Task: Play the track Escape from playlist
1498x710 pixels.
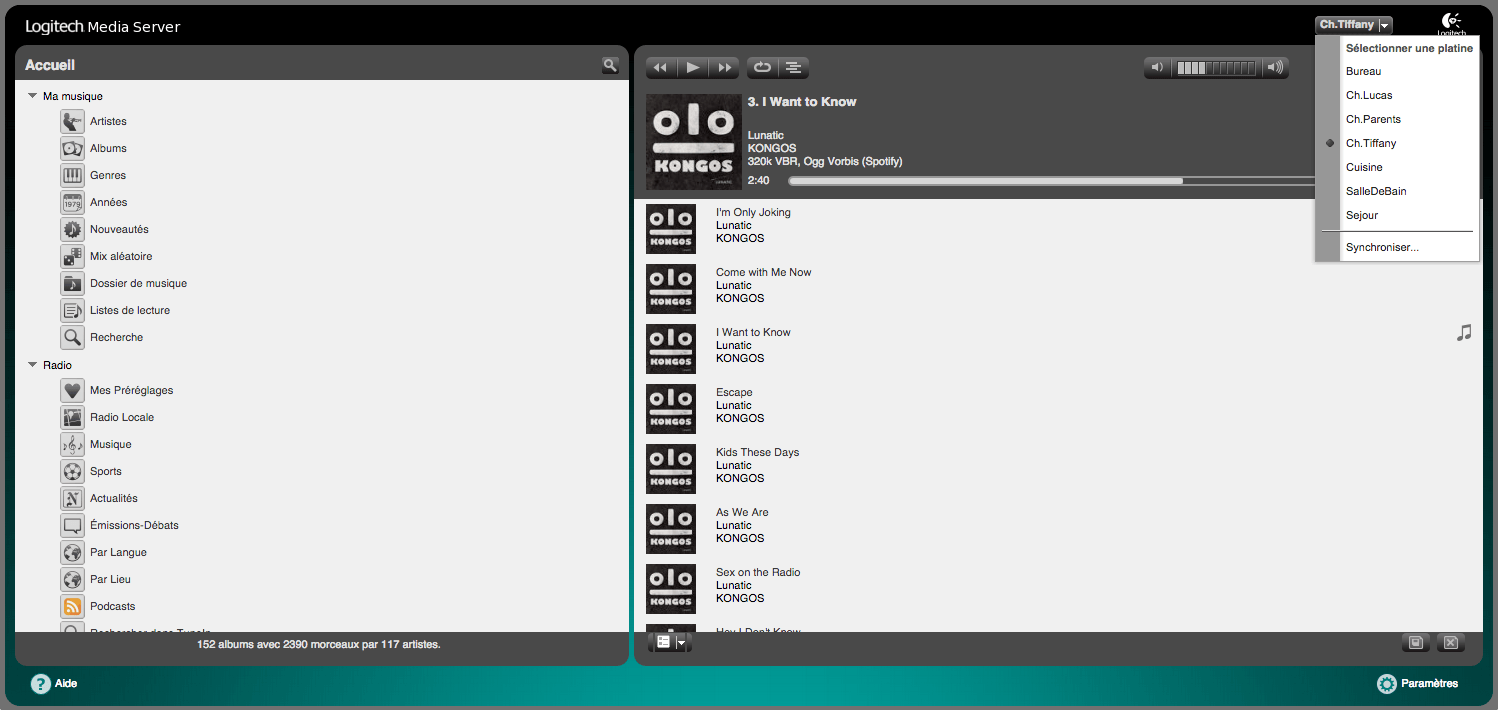Action: [x=734, y=392]
